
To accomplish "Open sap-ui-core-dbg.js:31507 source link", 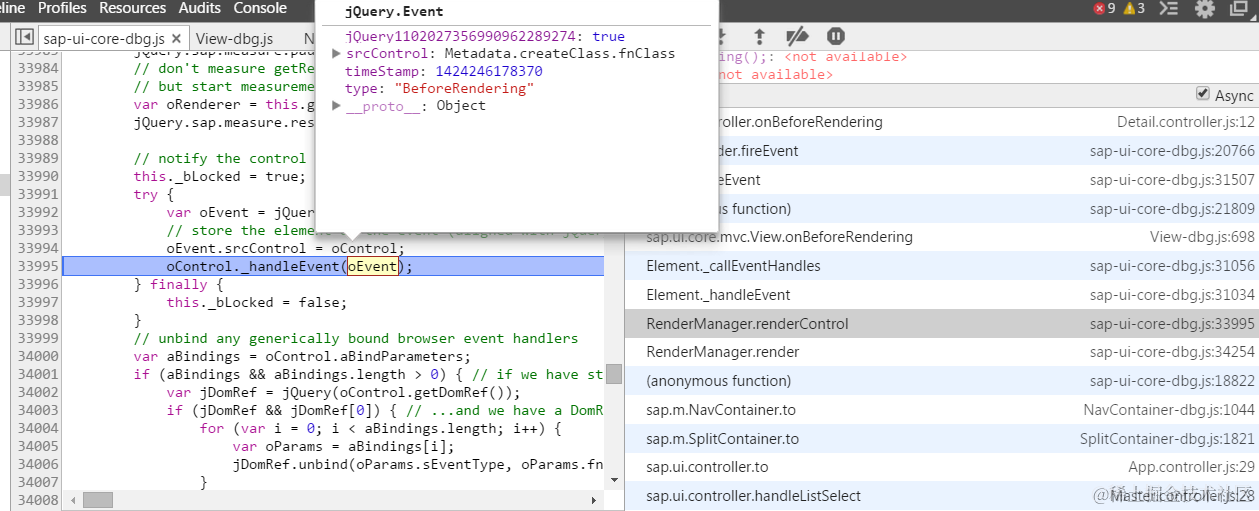I will (x=1172, y=180).
